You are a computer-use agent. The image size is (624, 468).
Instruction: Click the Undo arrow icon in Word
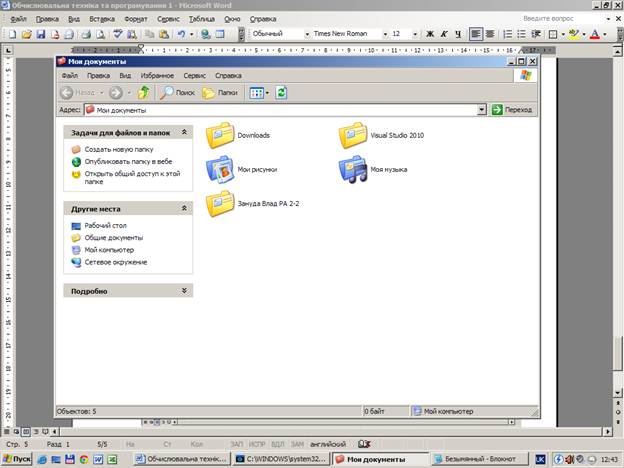coord(181,34)
